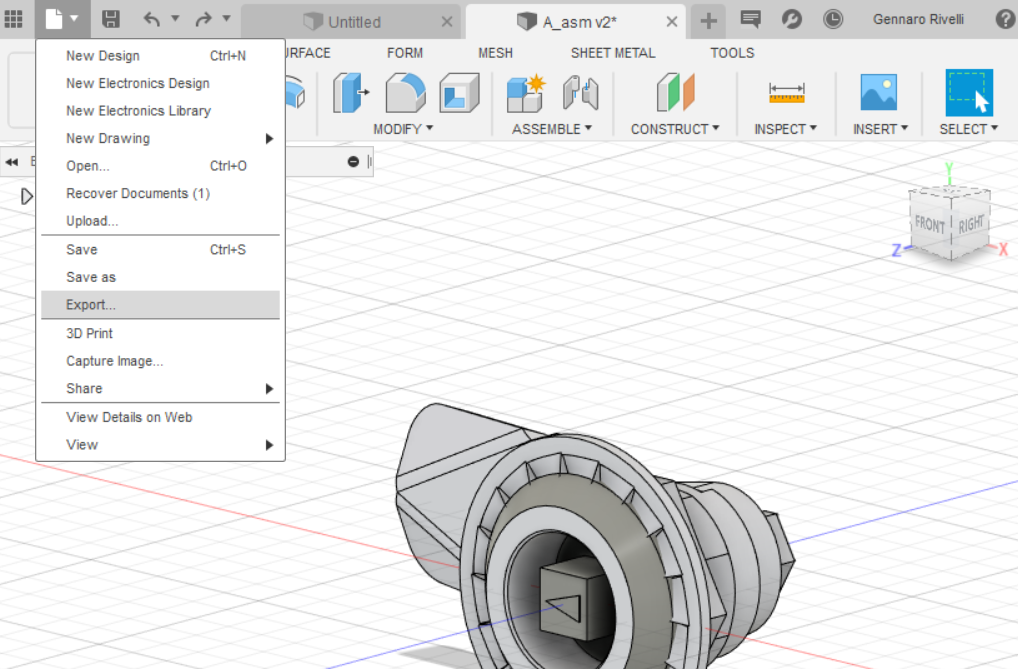Click the Save icon in the toolbar
Image resolution: width=1018 pixels, height=669 pixels.
coord(110,19)
